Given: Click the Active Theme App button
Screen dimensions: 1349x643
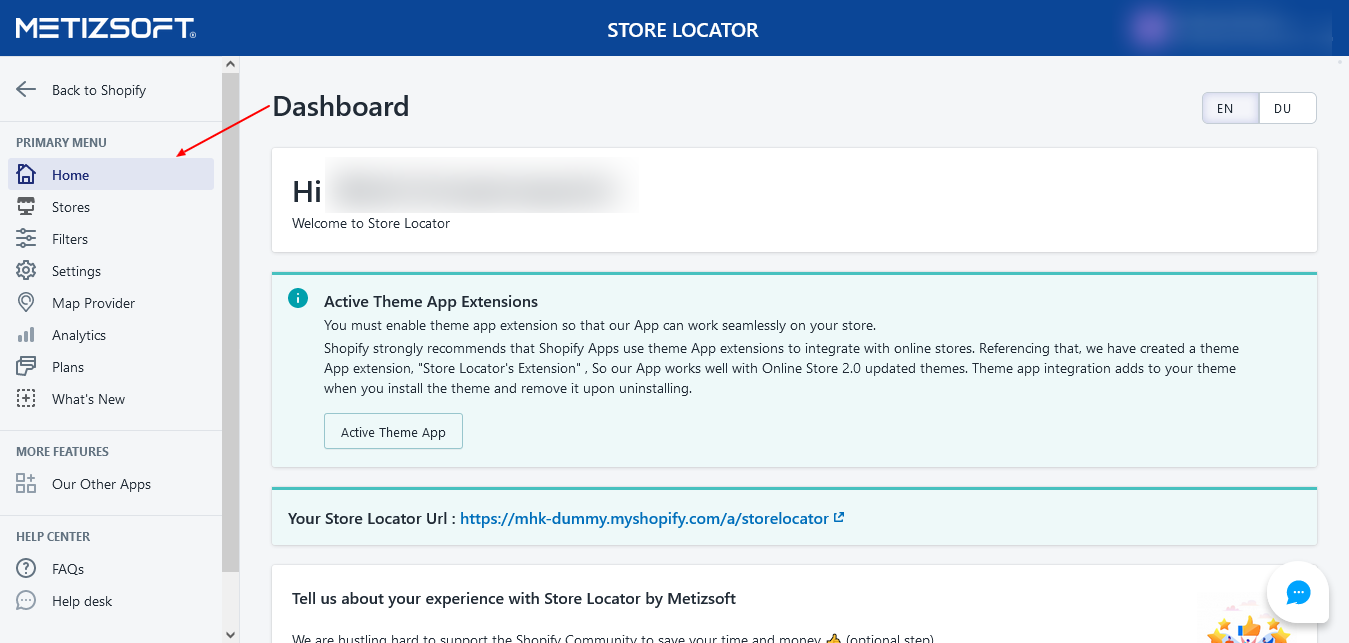Looking at the screenshot, I should coord(393,432).
